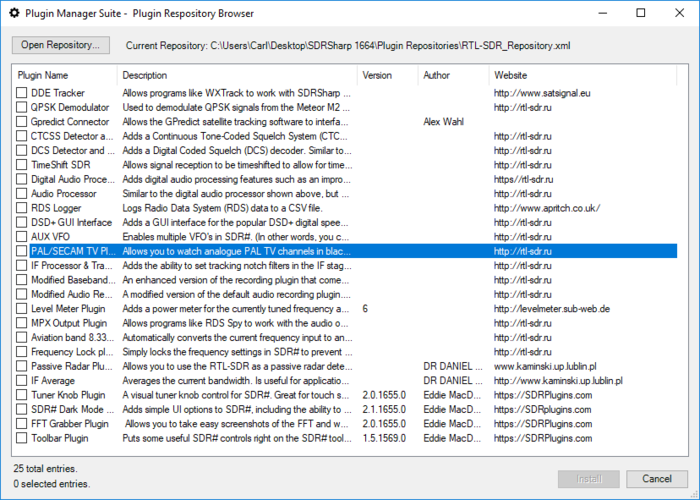Click the Description column header
The width and height of the screenshot is (700, 500).
[x=237, y=75]
